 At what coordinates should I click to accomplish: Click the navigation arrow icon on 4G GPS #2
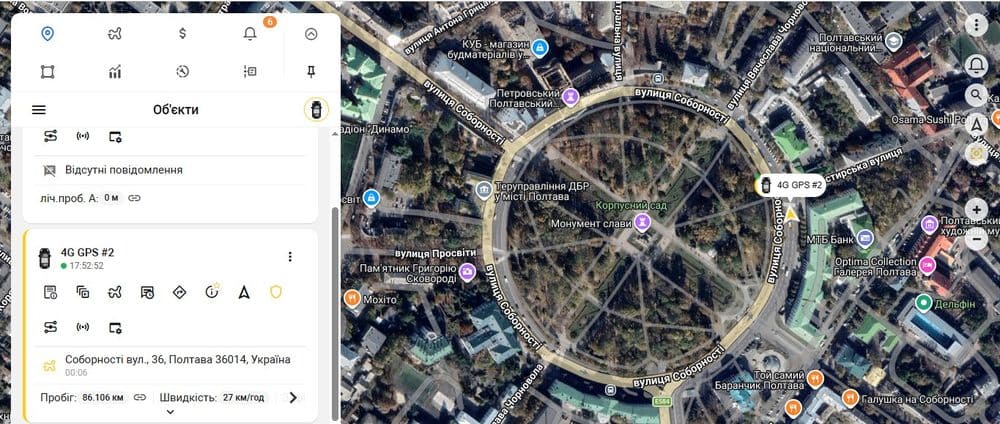point(244,293)
